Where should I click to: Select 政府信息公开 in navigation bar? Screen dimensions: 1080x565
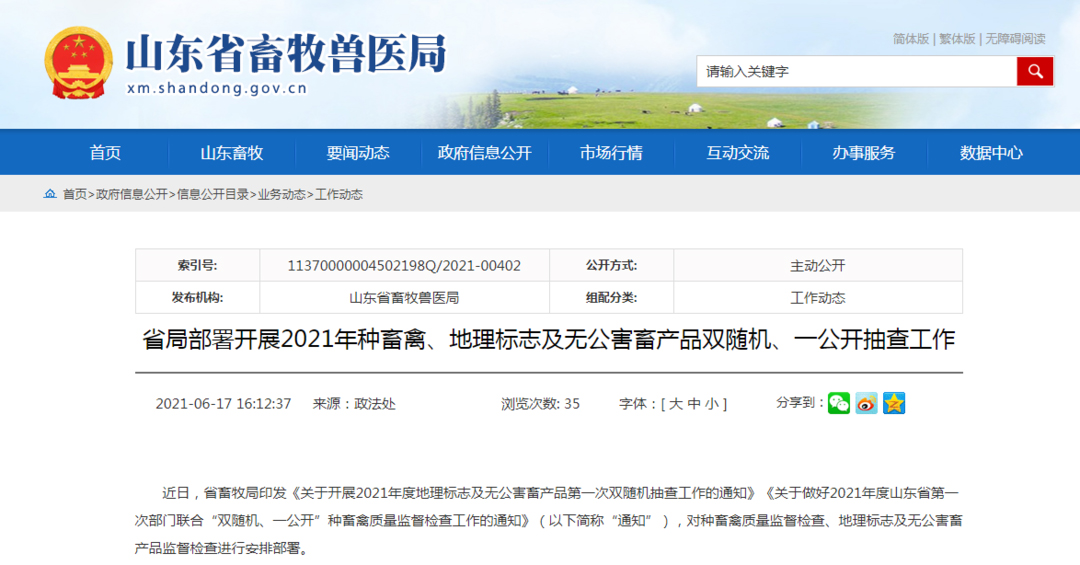(x=484, y=153)
